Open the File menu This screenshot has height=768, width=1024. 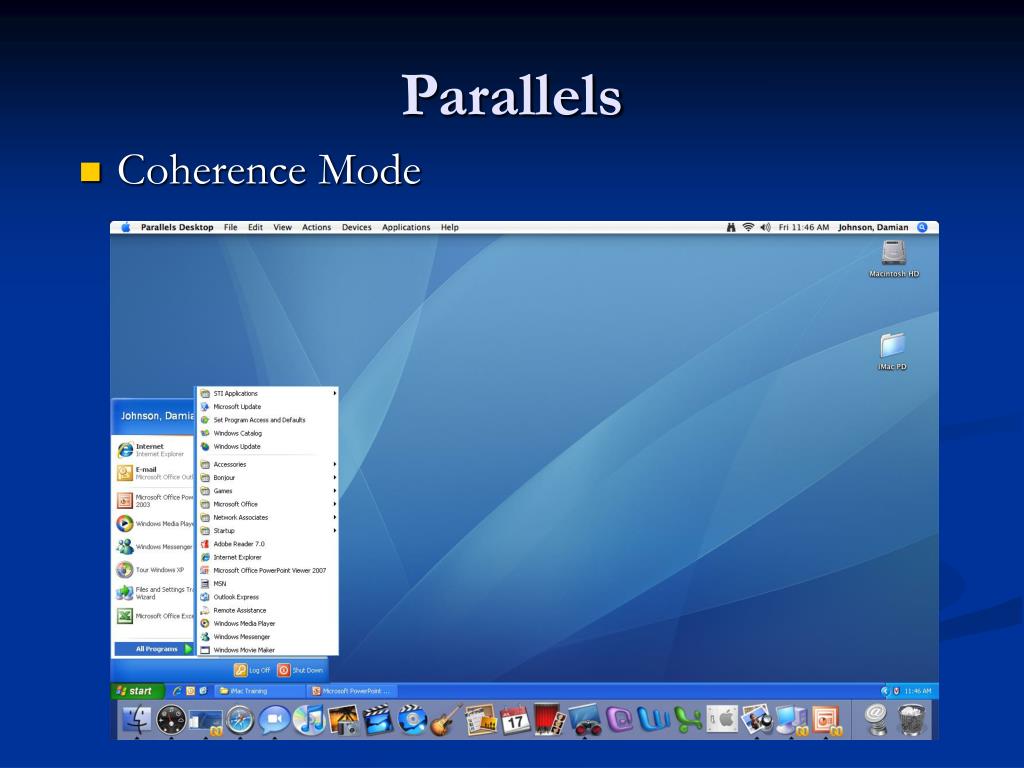click(x=231, y=227)
